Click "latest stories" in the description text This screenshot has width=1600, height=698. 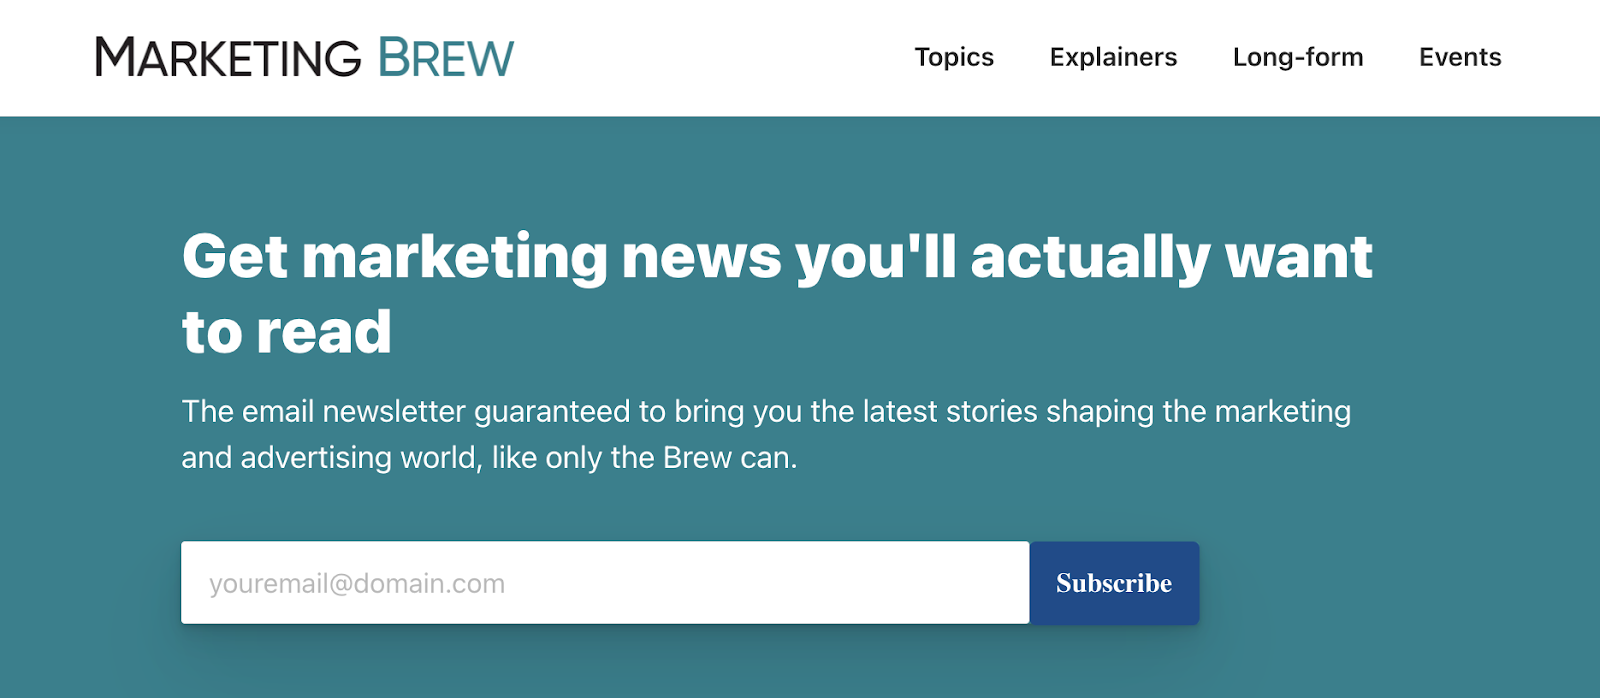[x=950, y=411]
